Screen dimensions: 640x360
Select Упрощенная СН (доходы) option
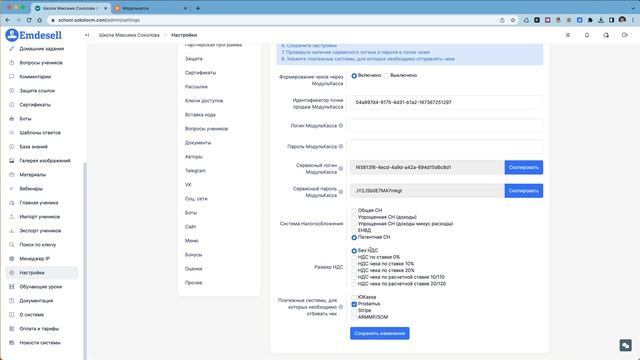(x=354, y=217)
